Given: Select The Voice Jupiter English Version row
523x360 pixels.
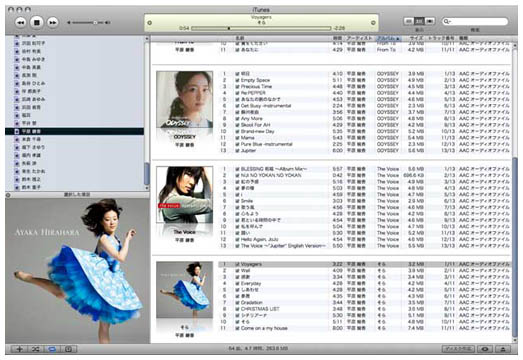Looking at the screenshot, I should [x=365, y=246].
